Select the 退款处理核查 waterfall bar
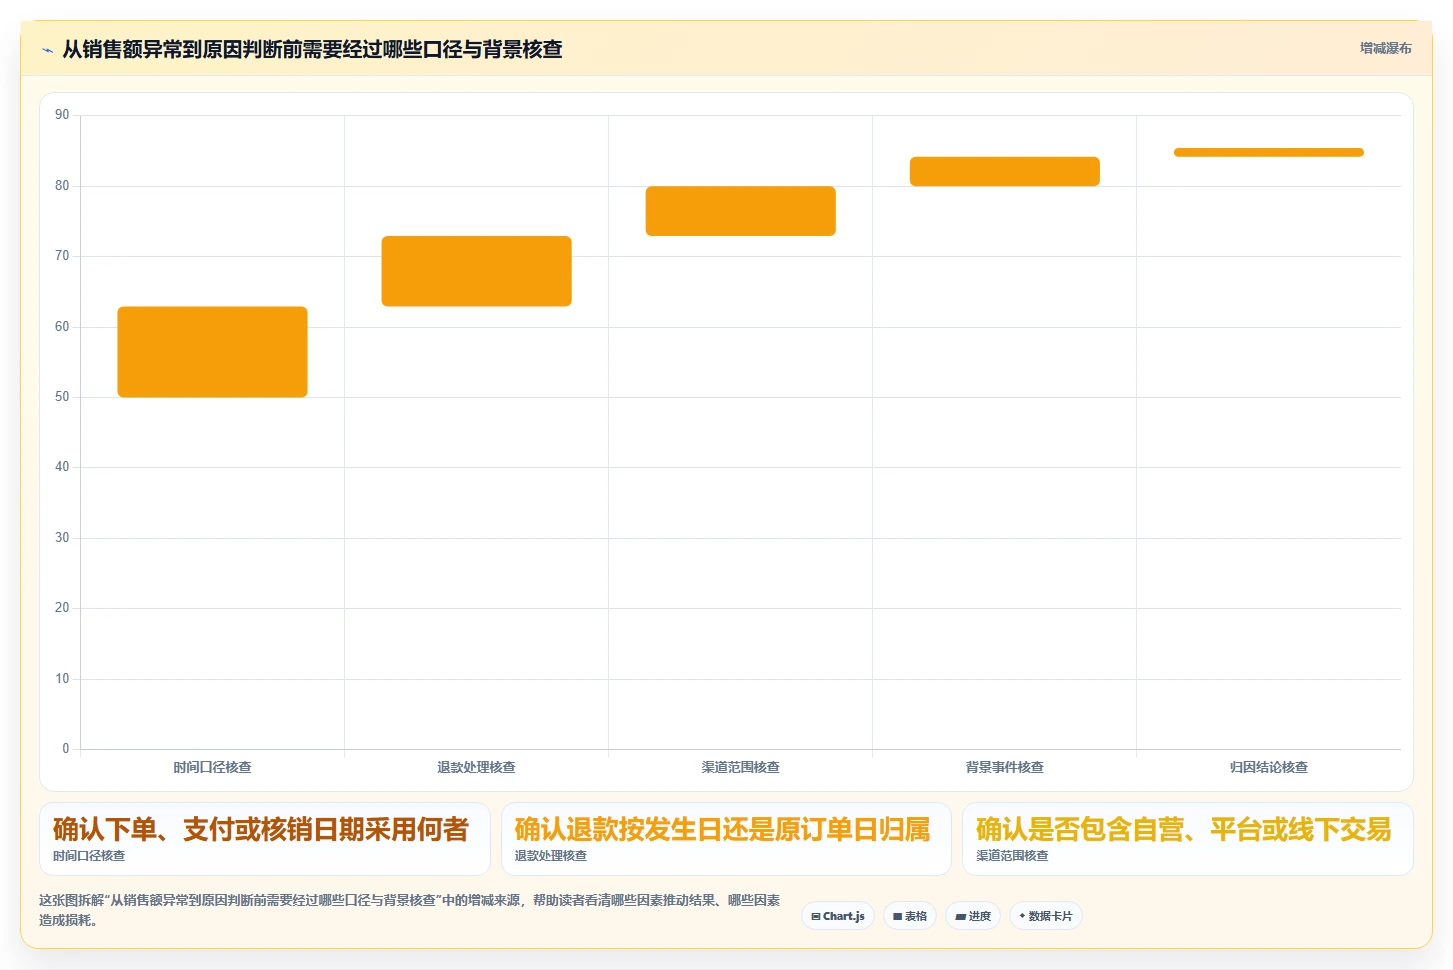 pyautogui.click(x=476, y=271)
